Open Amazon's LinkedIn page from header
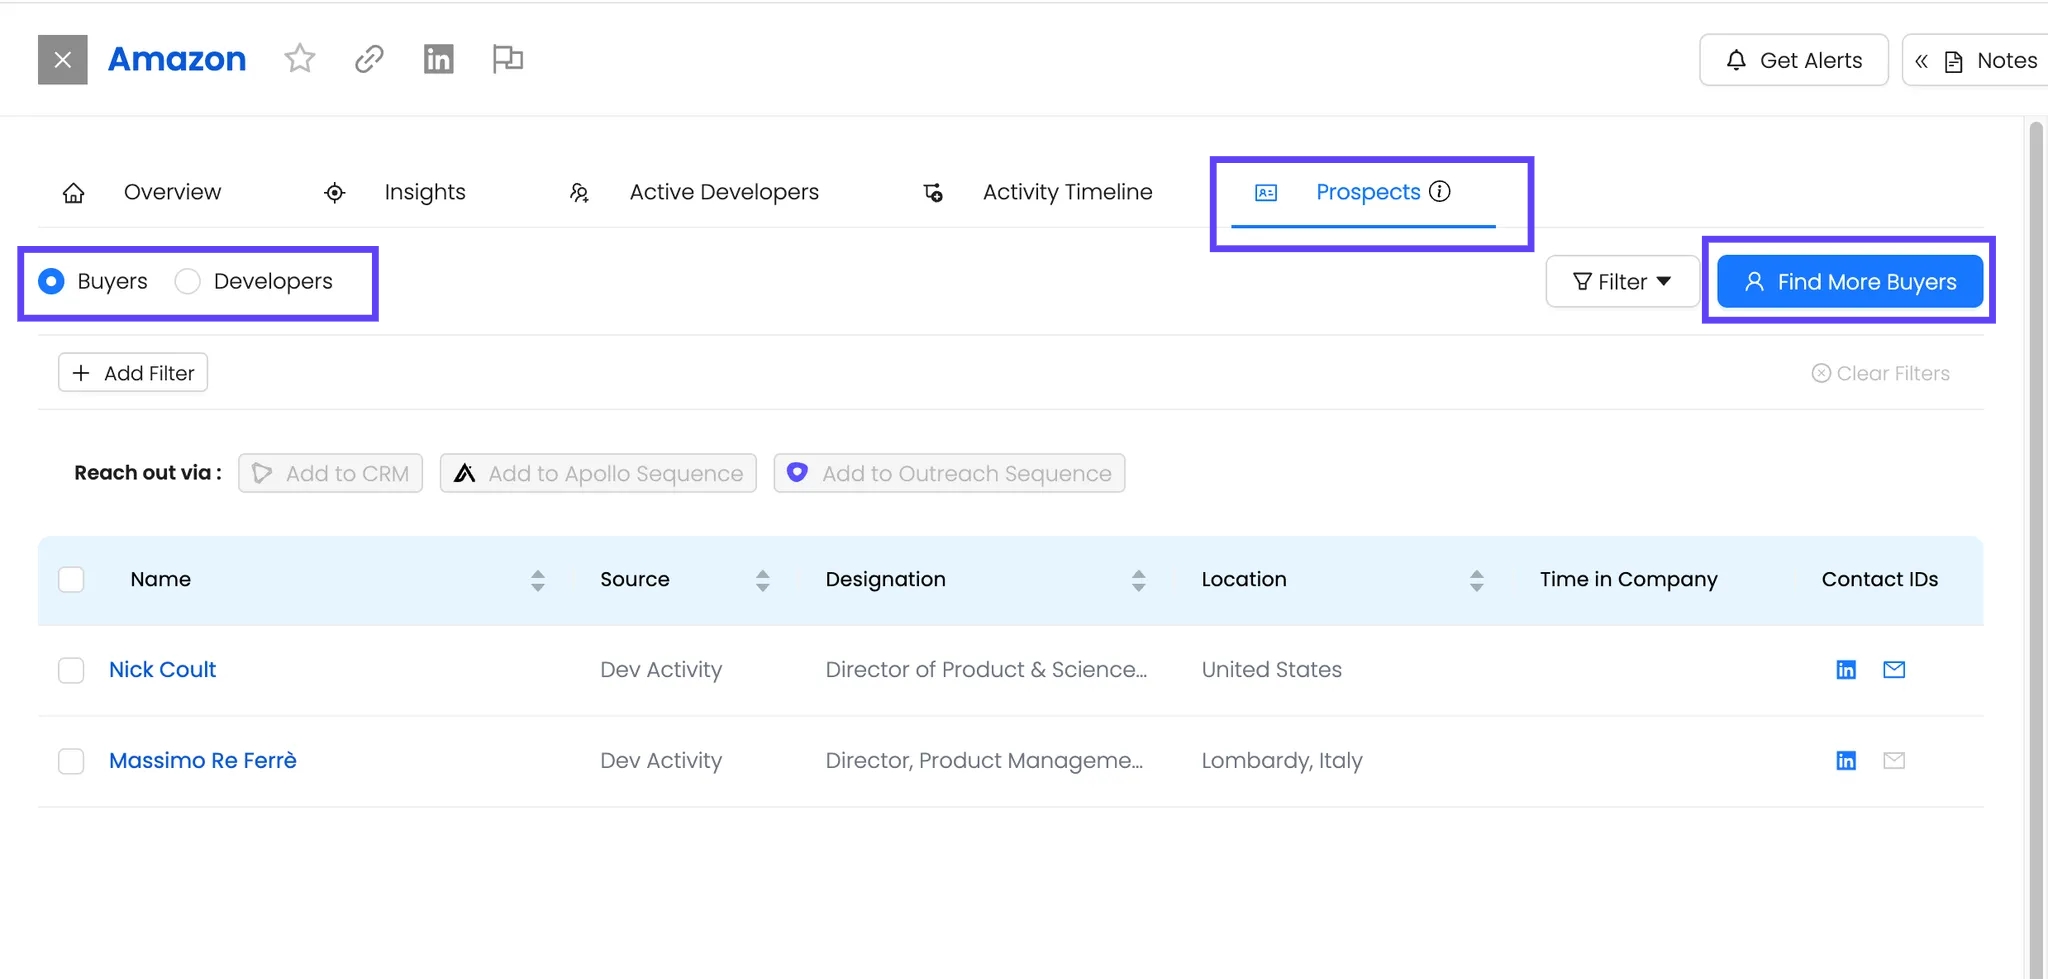The width and height of the screenshot is (2048, 979). (438, 59)
